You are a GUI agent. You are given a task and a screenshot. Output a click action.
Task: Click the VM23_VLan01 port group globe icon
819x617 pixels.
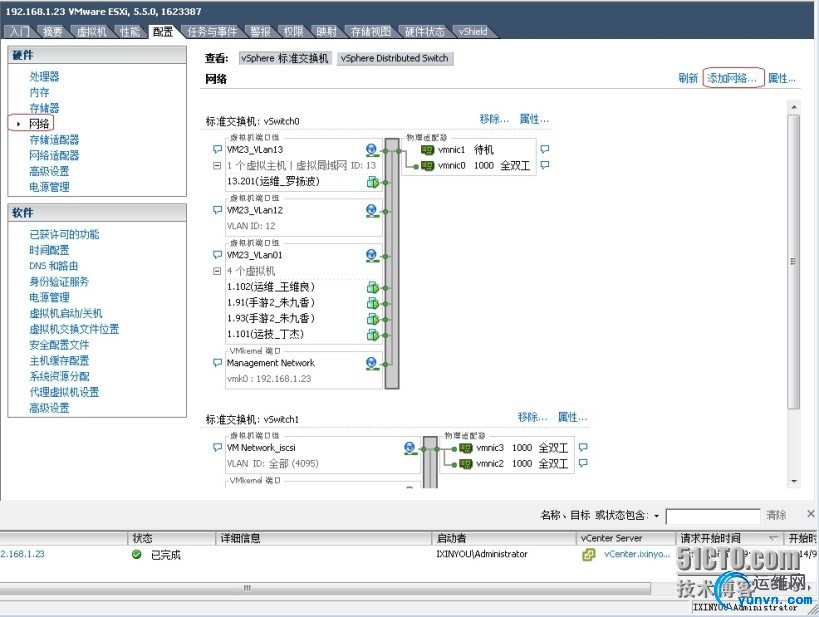click(371, 255)
